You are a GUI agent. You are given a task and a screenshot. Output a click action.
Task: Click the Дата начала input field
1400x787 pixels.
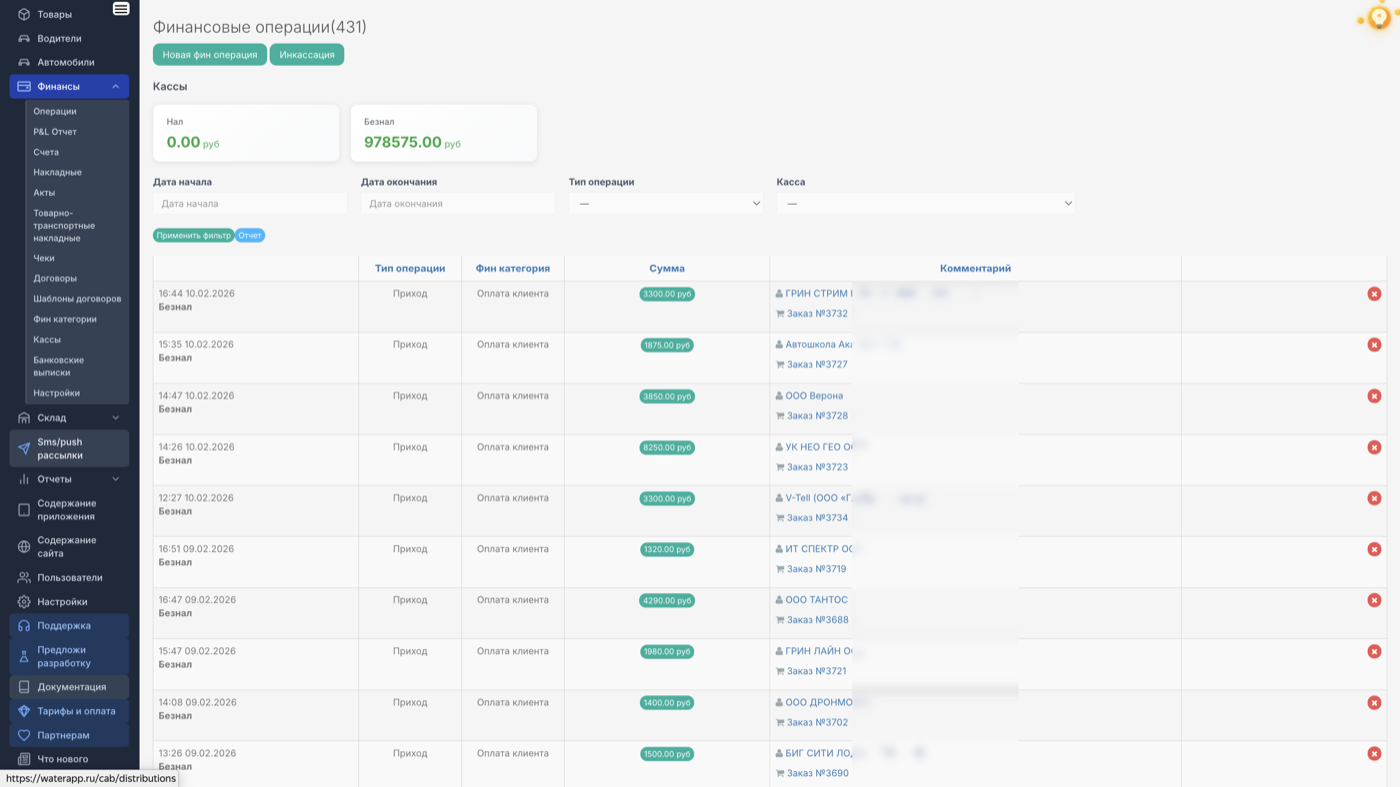[x=250, y=204]
